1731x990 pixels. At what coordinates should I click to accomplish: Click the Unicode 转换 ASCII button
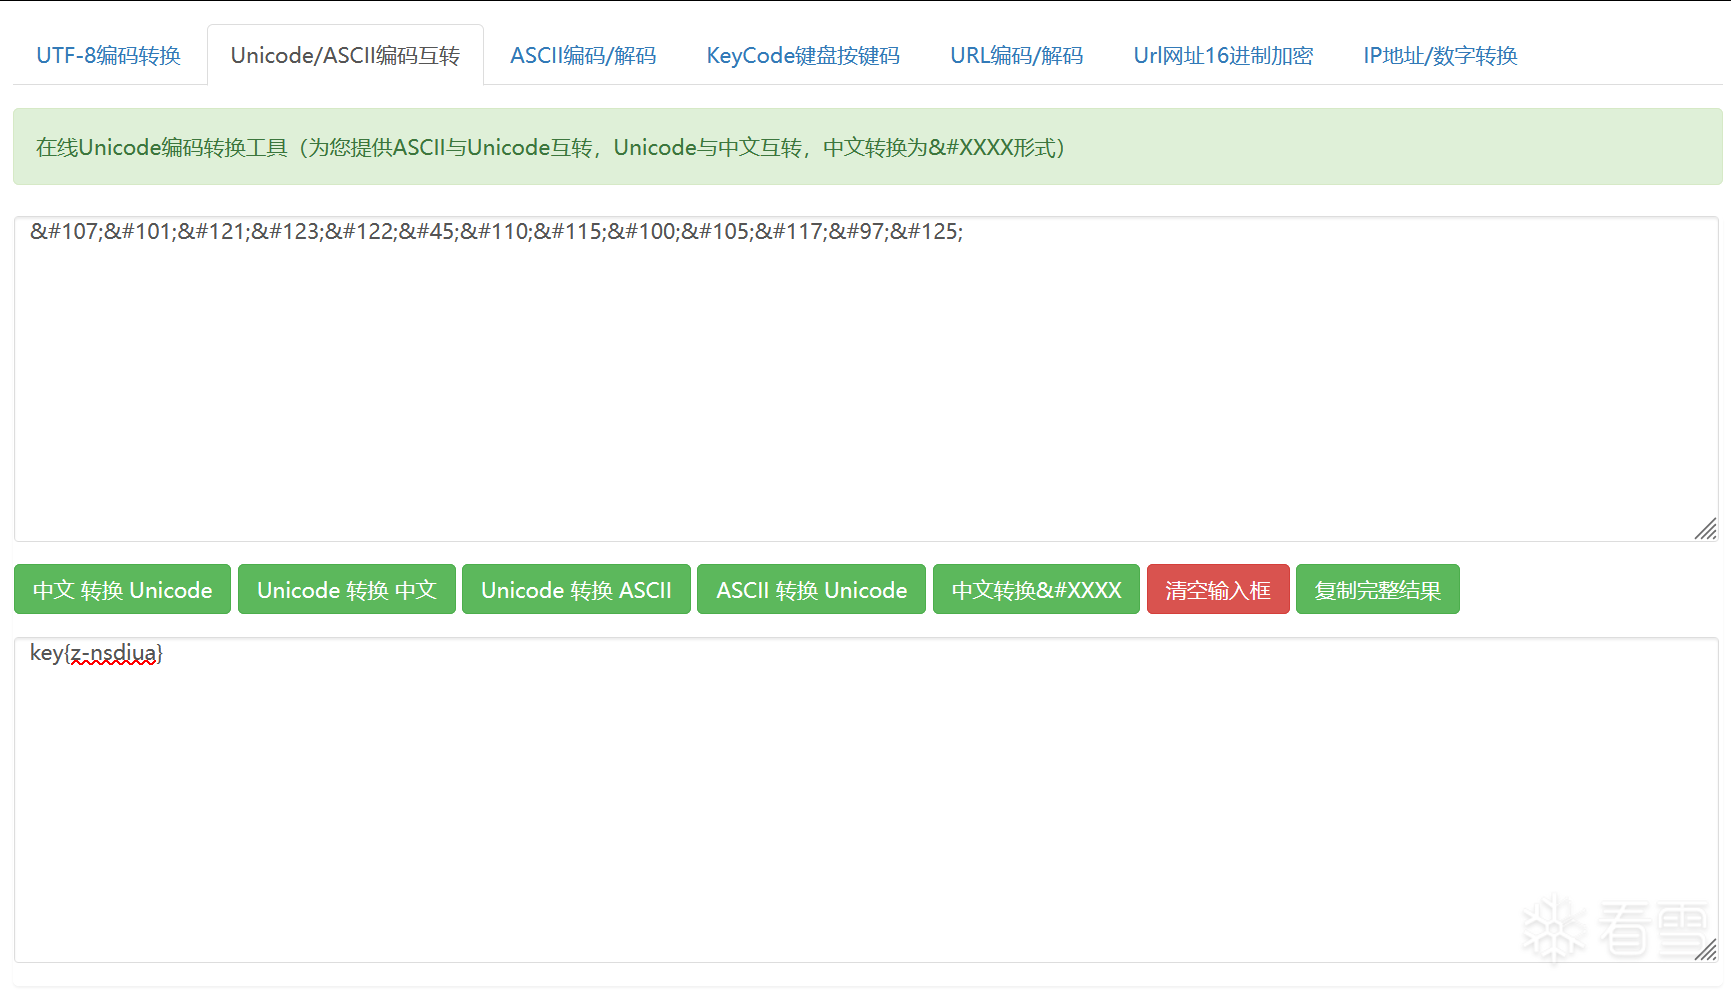click(576, 590)
